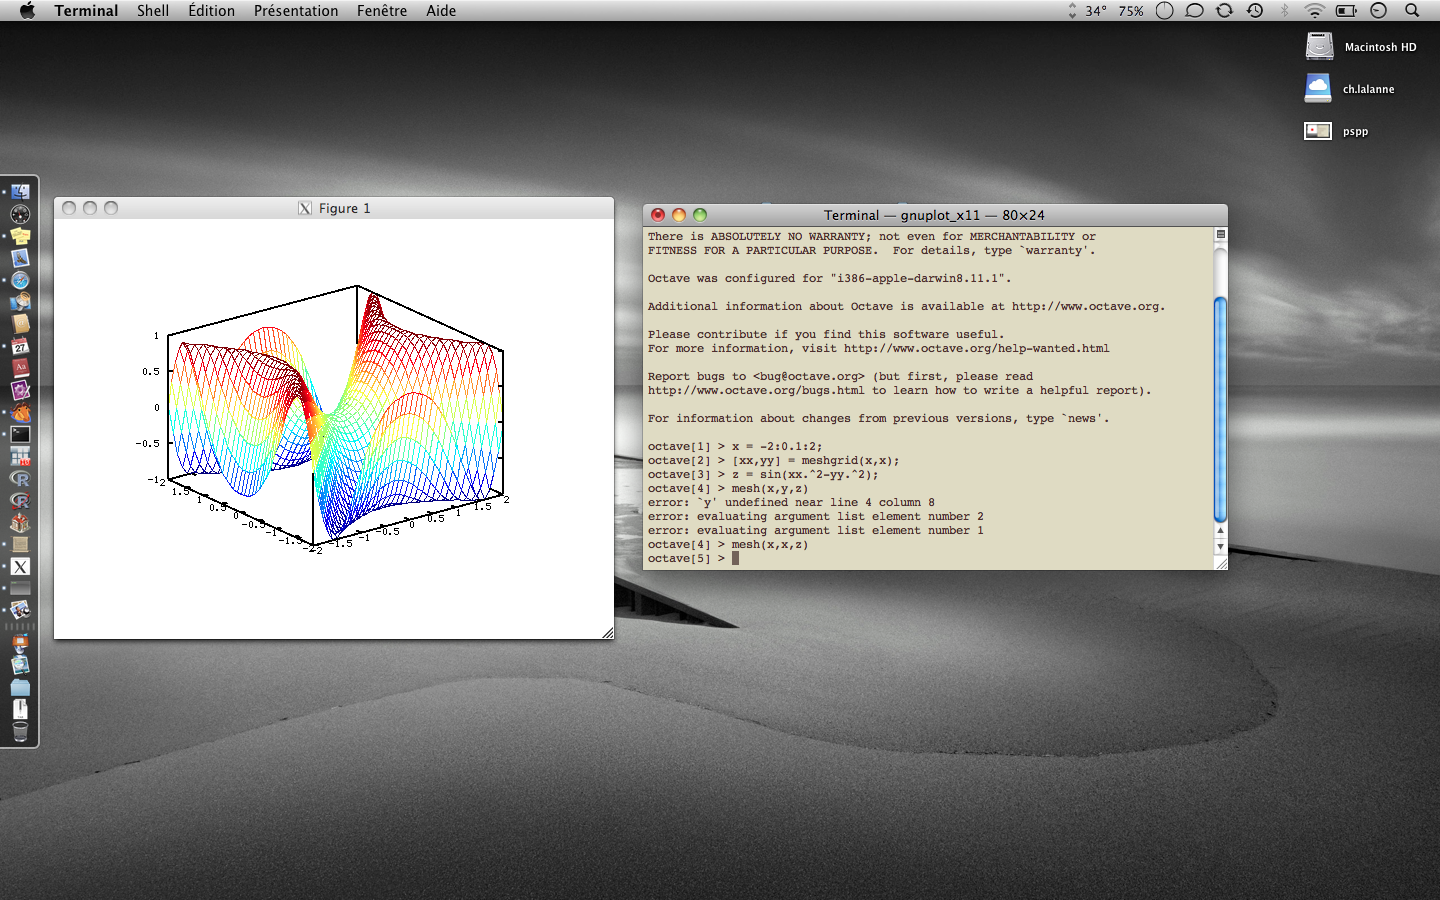1440x900 pixels.
Task: Click the Terminal vertical scrollbar thumb
Action: 1220,408
